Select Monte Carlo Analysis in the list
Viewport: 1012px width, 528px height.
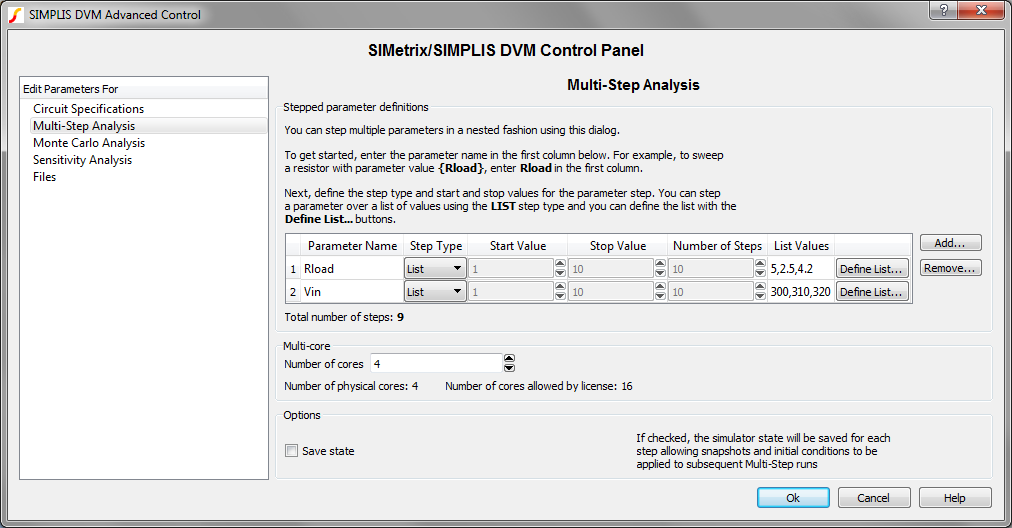(89, 143)
